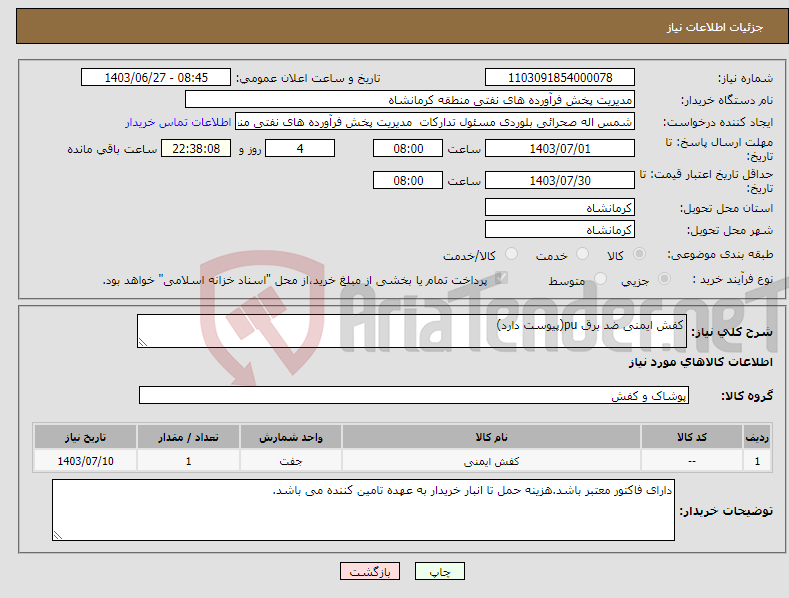The image size is (789, 598).
Task: Click the ردیف column header
Action: coord(757,437)
